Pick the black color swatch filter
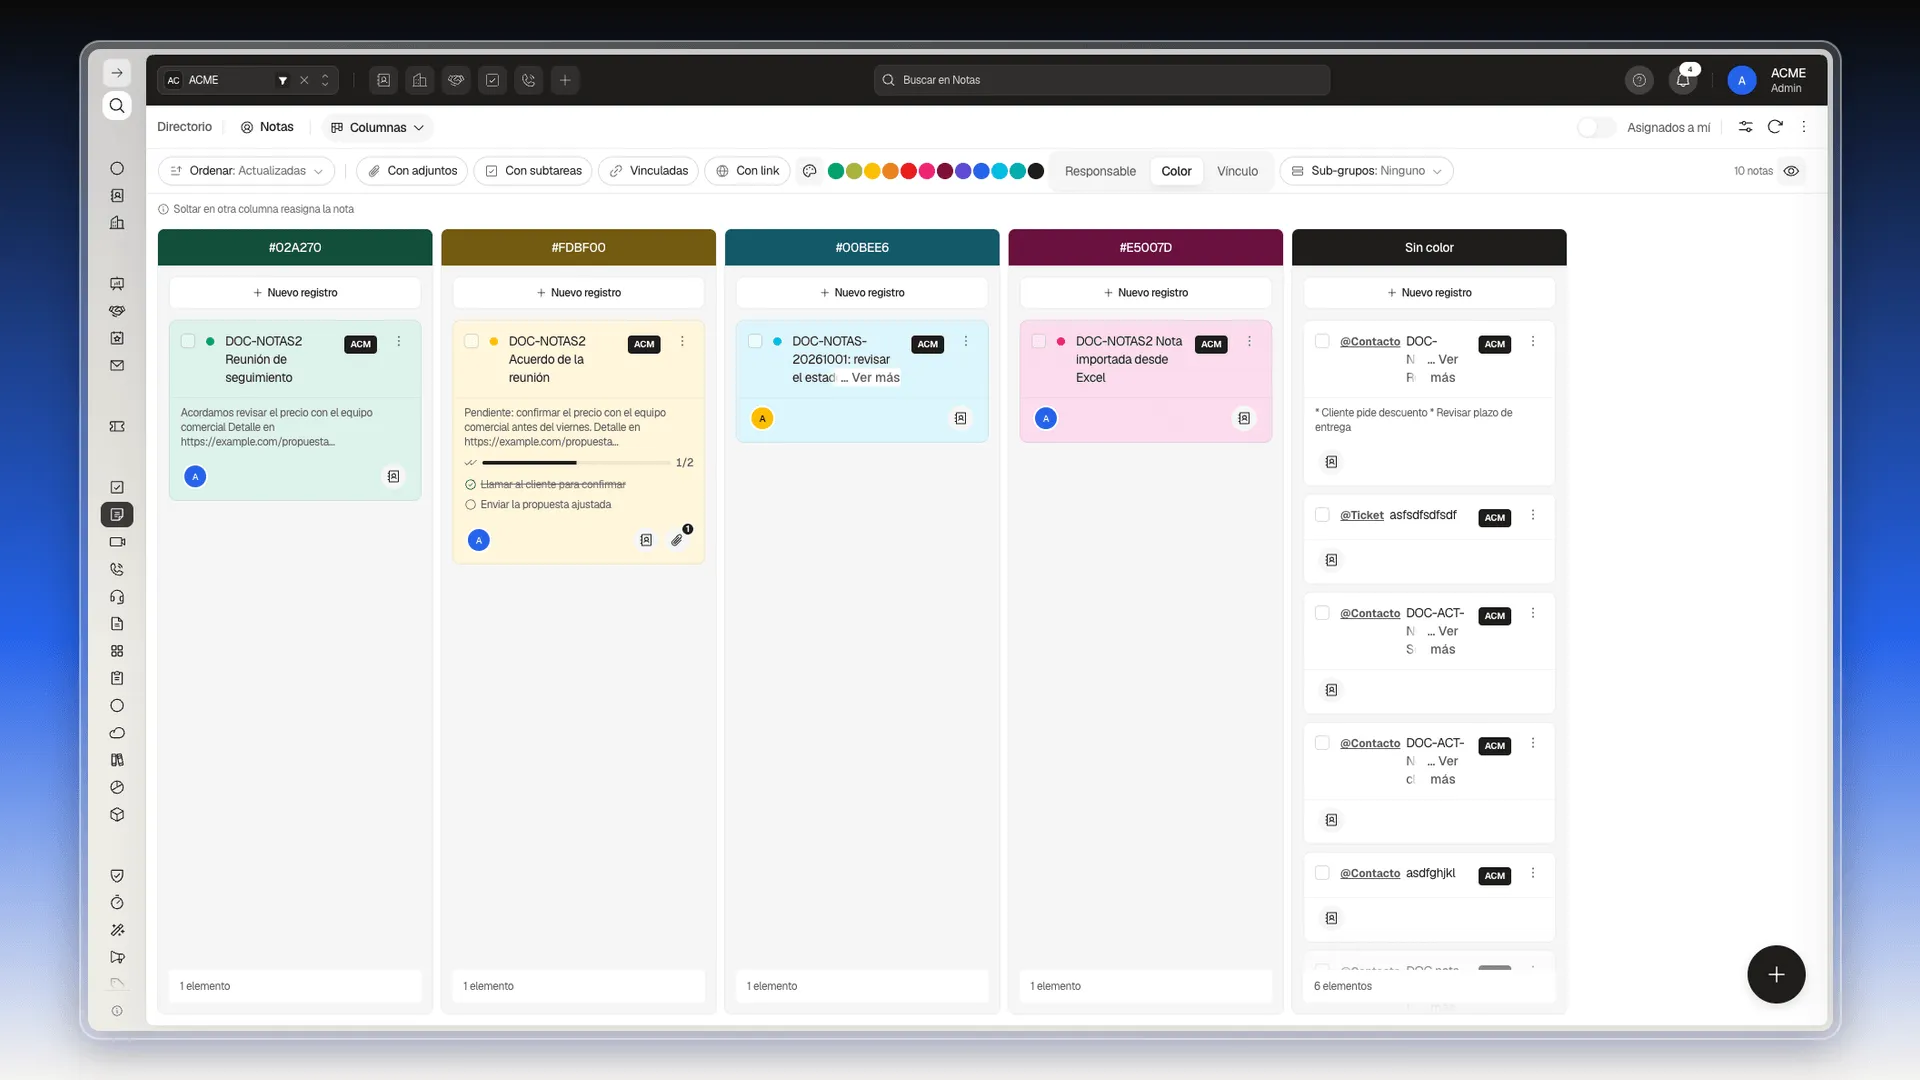This screenshot has width=1920, height=1080. pos(1036,171)
